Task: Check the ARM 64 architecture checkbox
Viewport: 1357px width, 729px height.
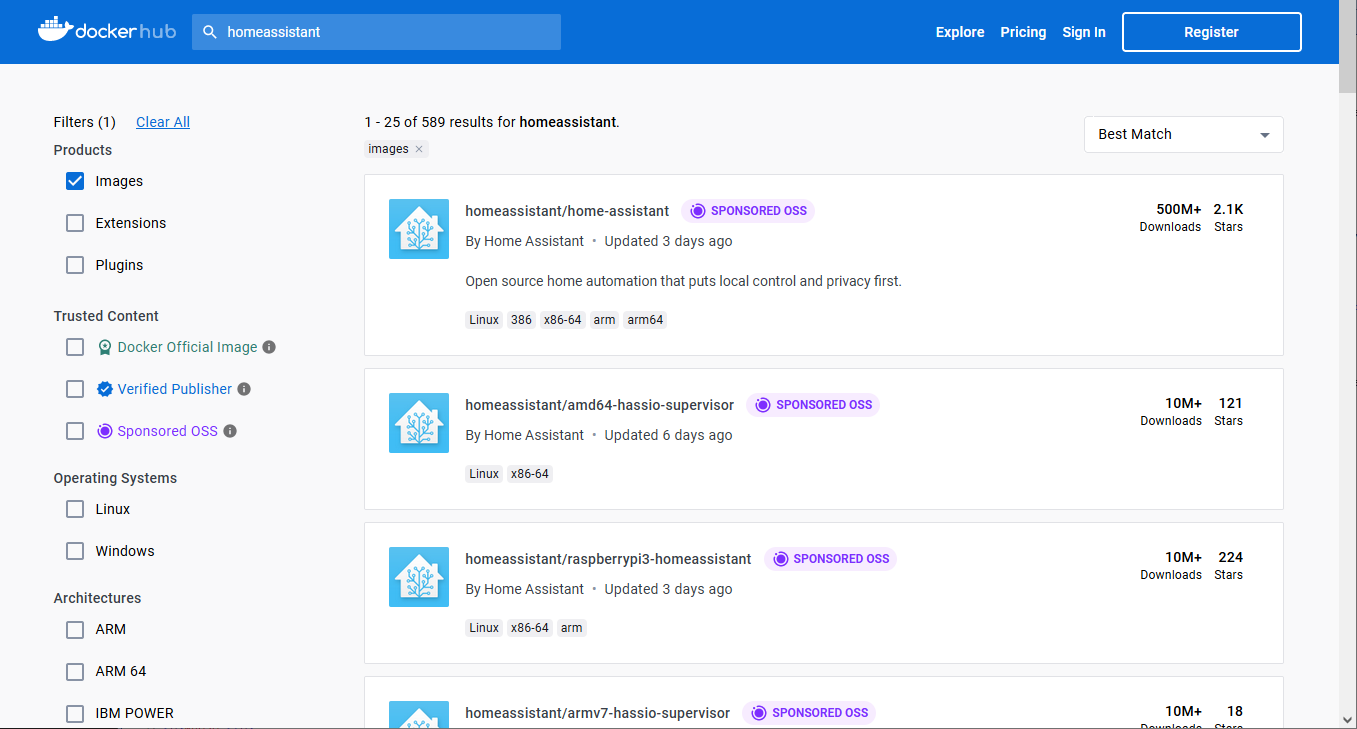Action: (x=75, y=671)
